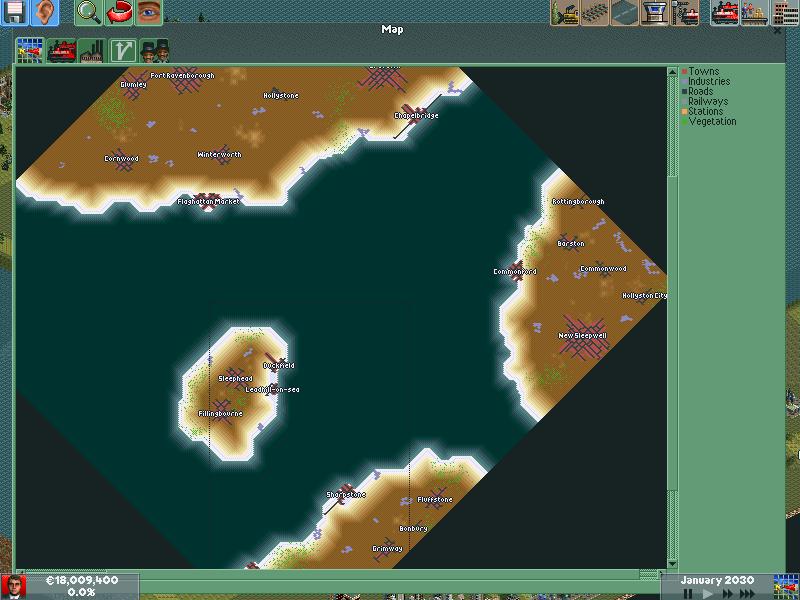
Task: Click Grimway town on the map
Action: click(x=387, y=549)
